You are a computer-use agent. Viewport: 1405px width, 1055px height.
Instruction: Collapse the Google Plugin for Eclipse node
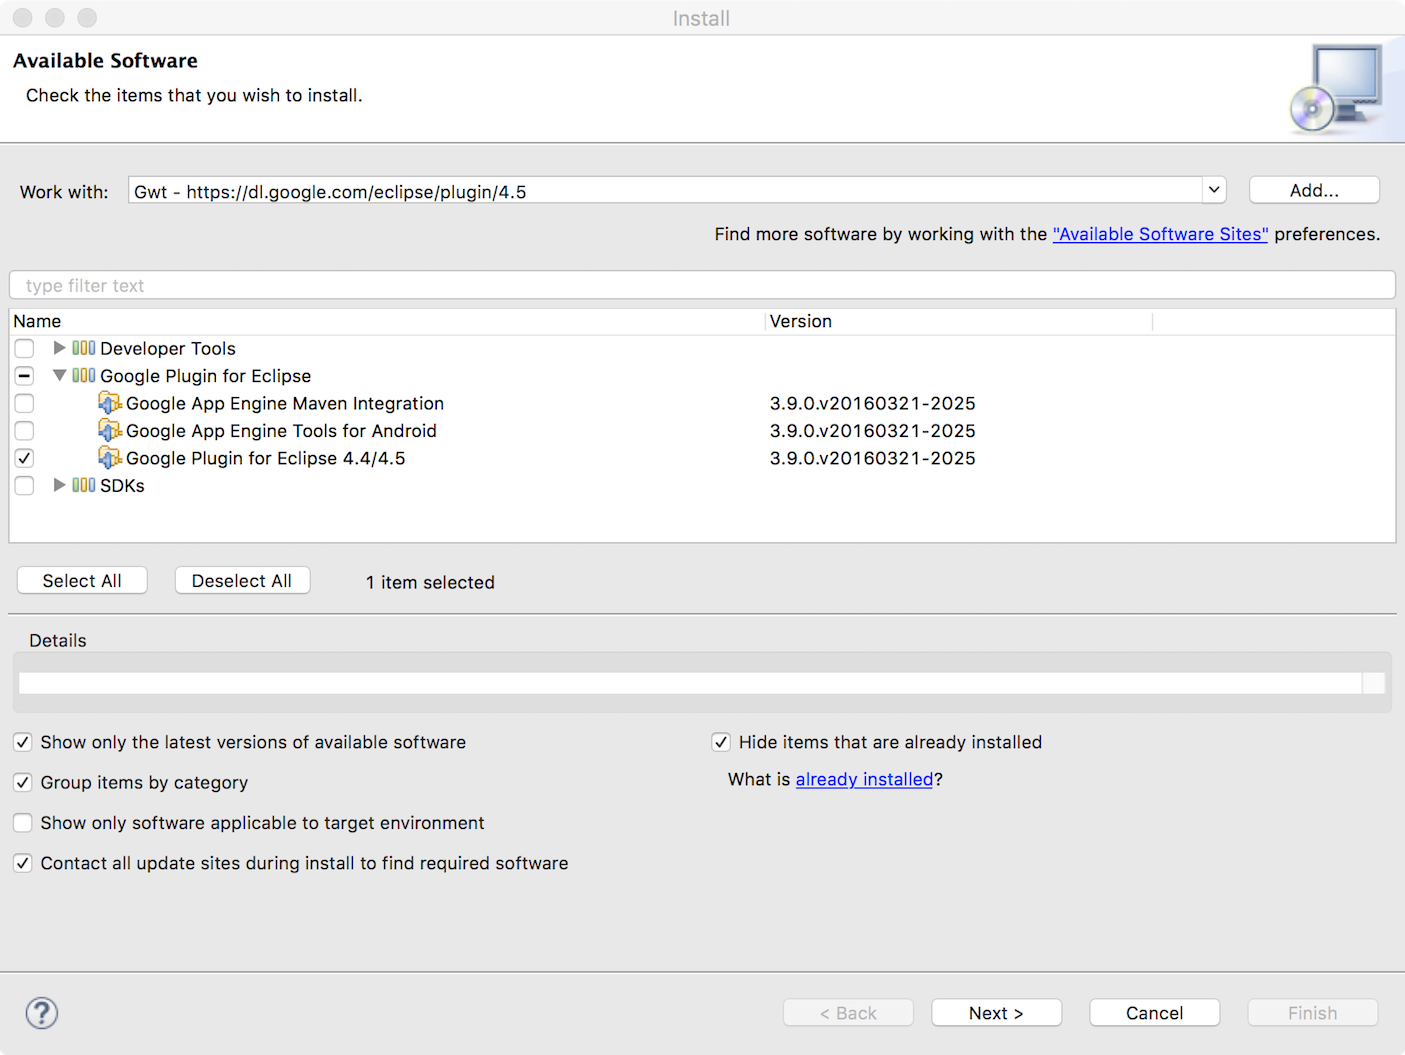point(59,376)
